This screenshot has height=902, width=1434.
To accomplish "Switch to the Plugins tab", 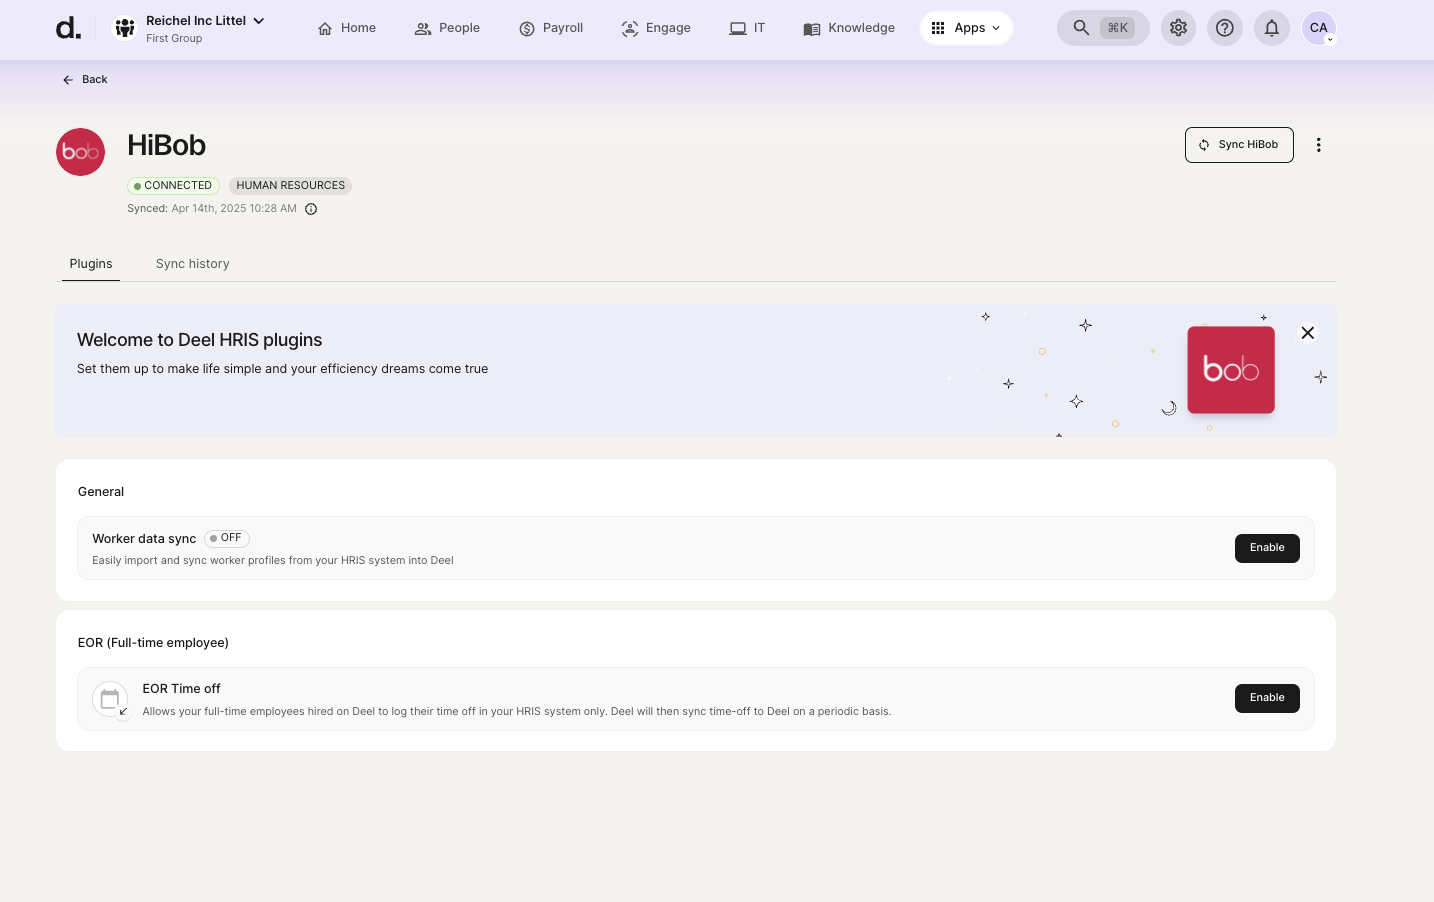I will [91, 264].
